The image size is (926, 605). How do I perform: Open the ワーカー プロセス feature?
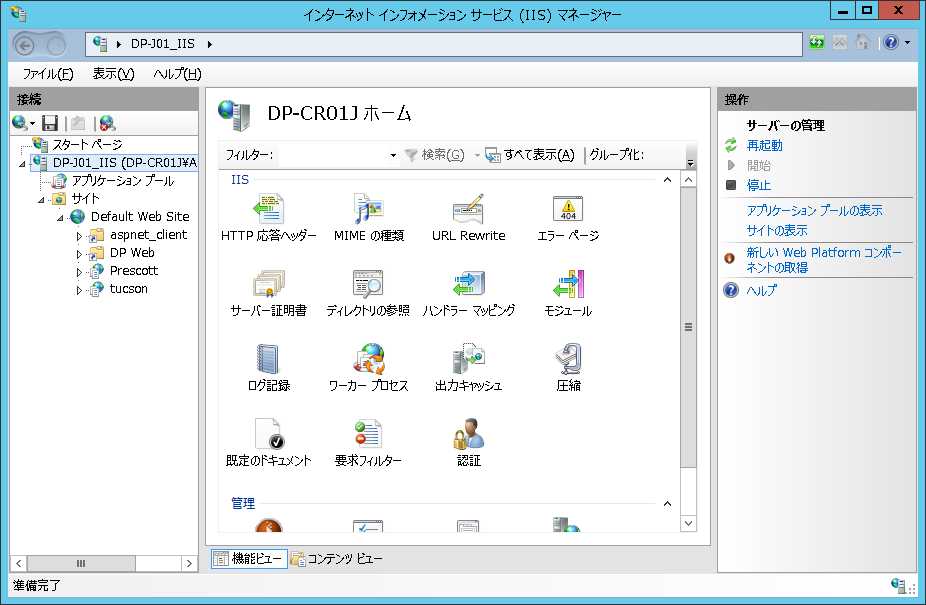coord(369,367)
